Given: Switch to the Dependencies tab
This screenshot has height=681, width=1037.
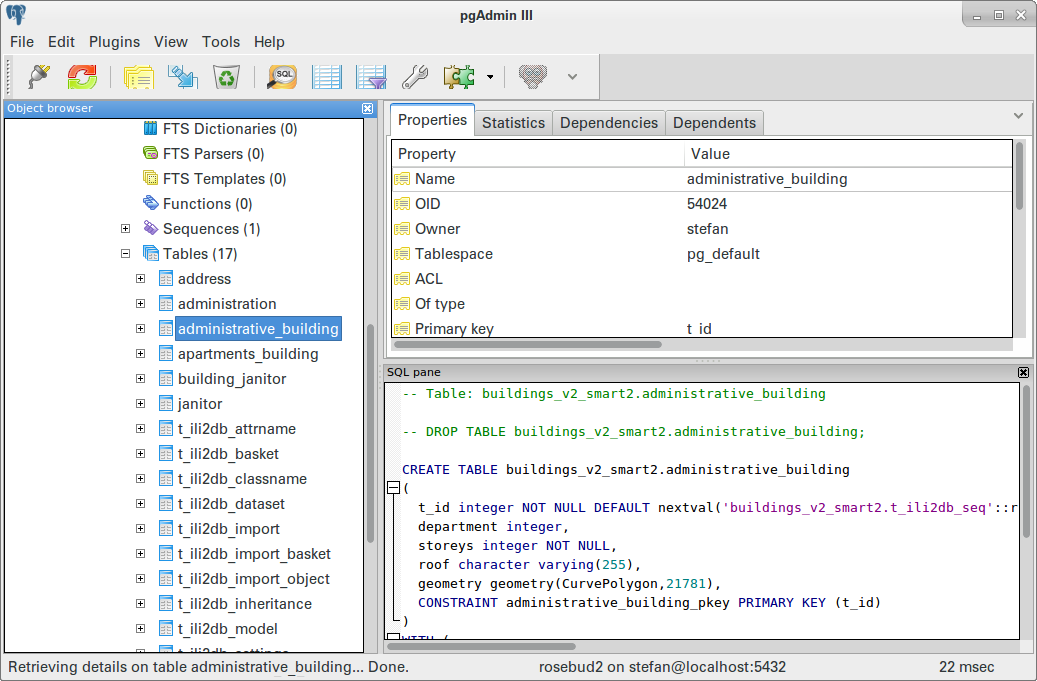Looking at the screenshot, I should [x=608, y=123].
